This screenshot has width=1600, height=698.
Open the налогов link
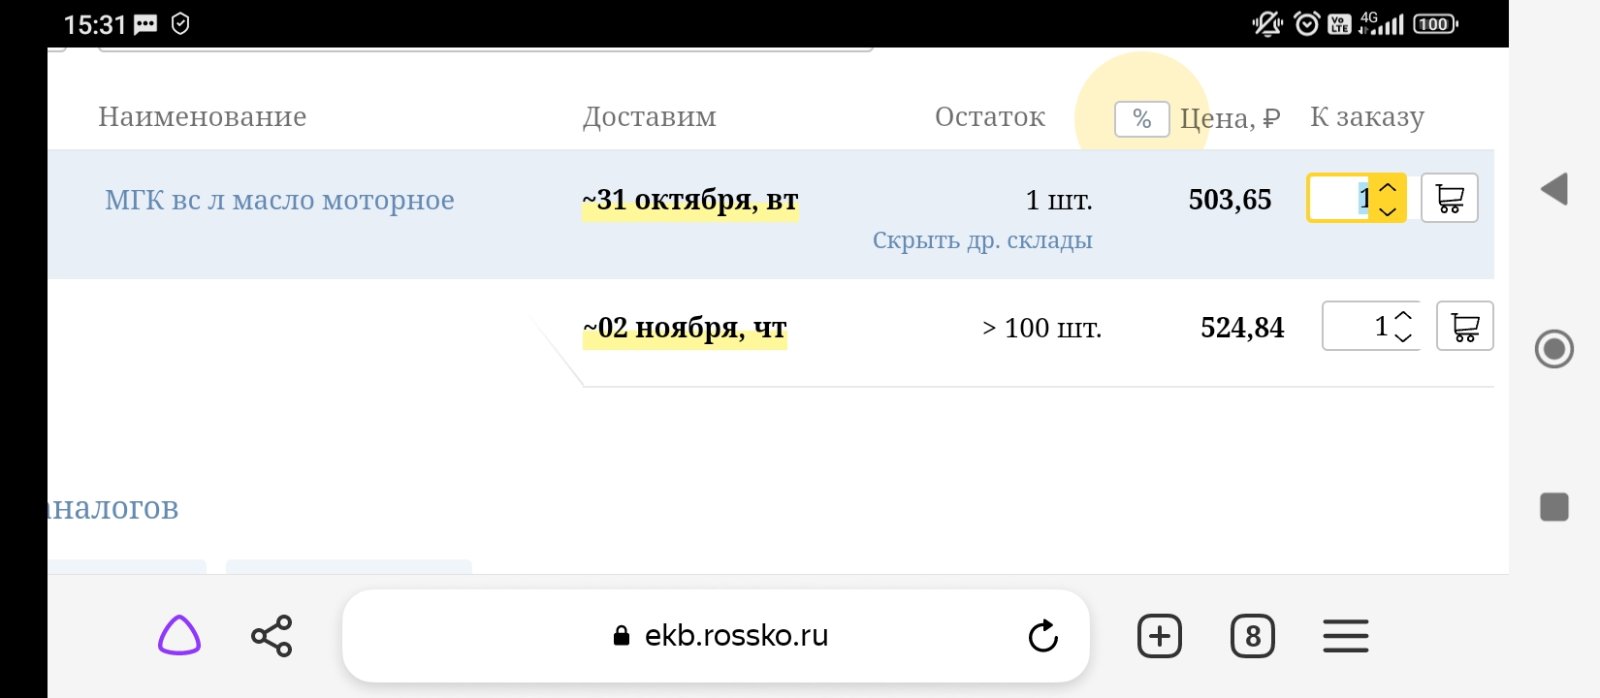pyautogui.click(x=113, y=508)
